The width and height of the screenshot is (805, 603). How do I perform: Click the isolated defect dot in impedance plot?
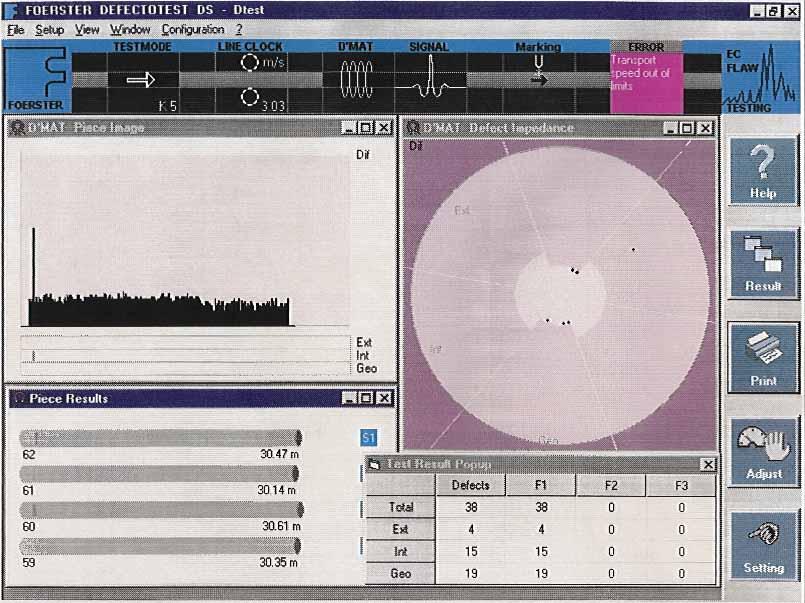pos(634,249)
